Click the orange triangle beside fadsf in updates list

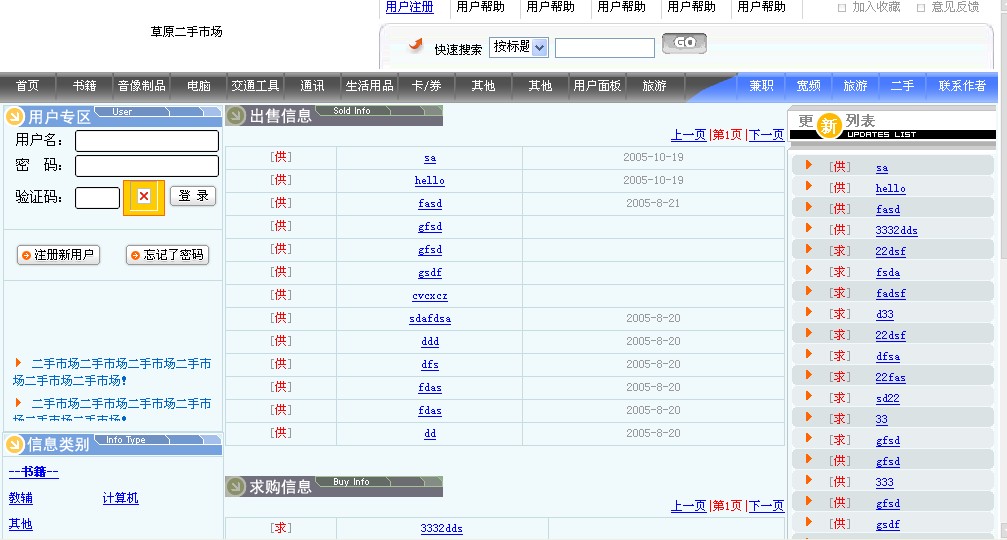(809, 291)
